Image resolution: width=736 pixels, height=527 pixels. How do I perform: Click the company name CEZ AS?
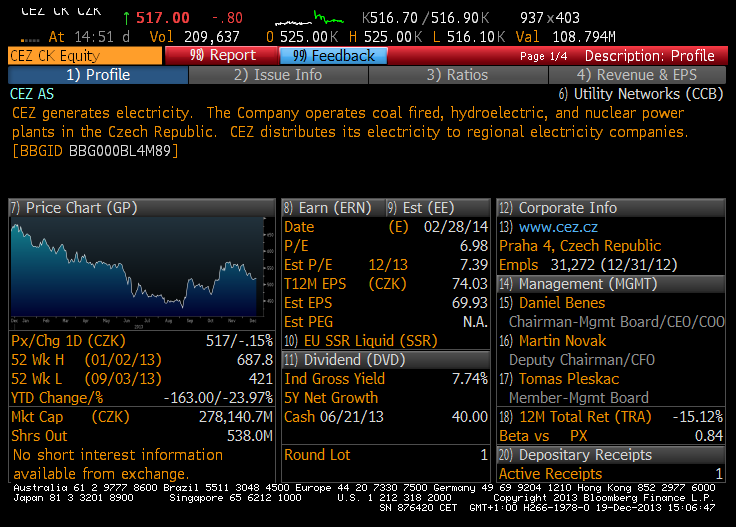pyautogui.click(x=32, y=94)
